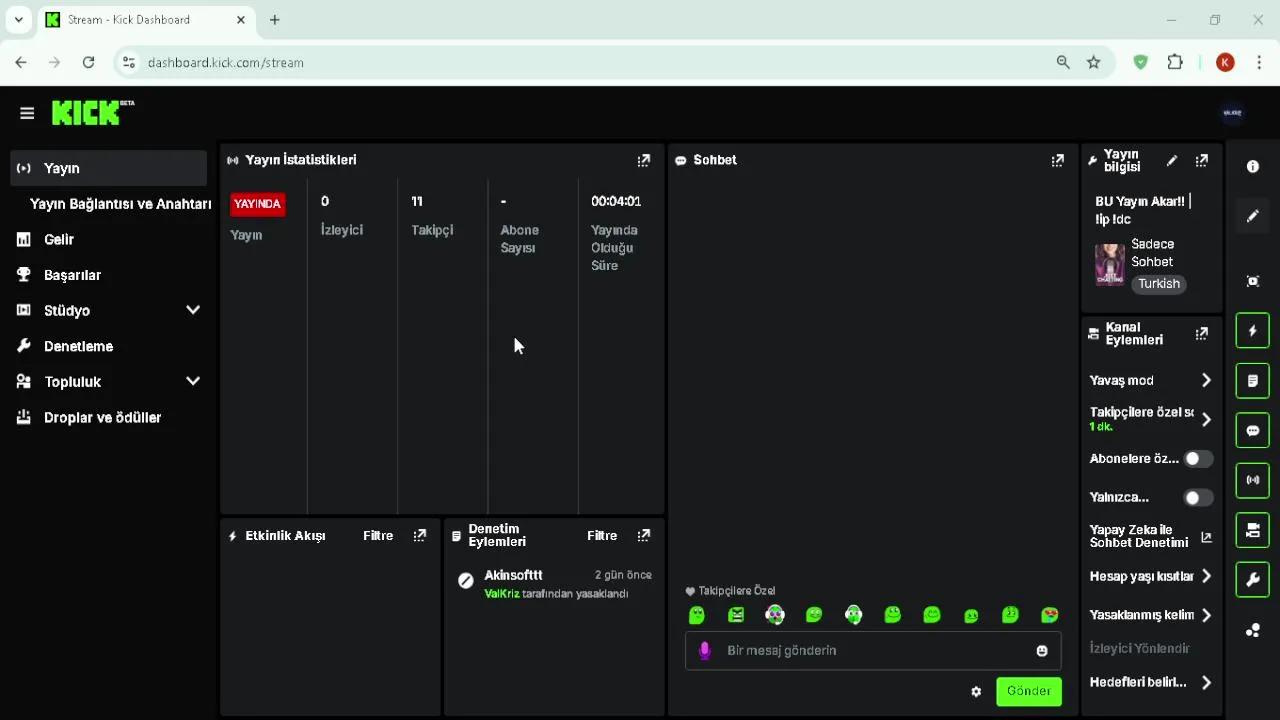The image size is (1280, 720).
Task: Click the info icon in the right toolbar
Action: pos(1253,167)
